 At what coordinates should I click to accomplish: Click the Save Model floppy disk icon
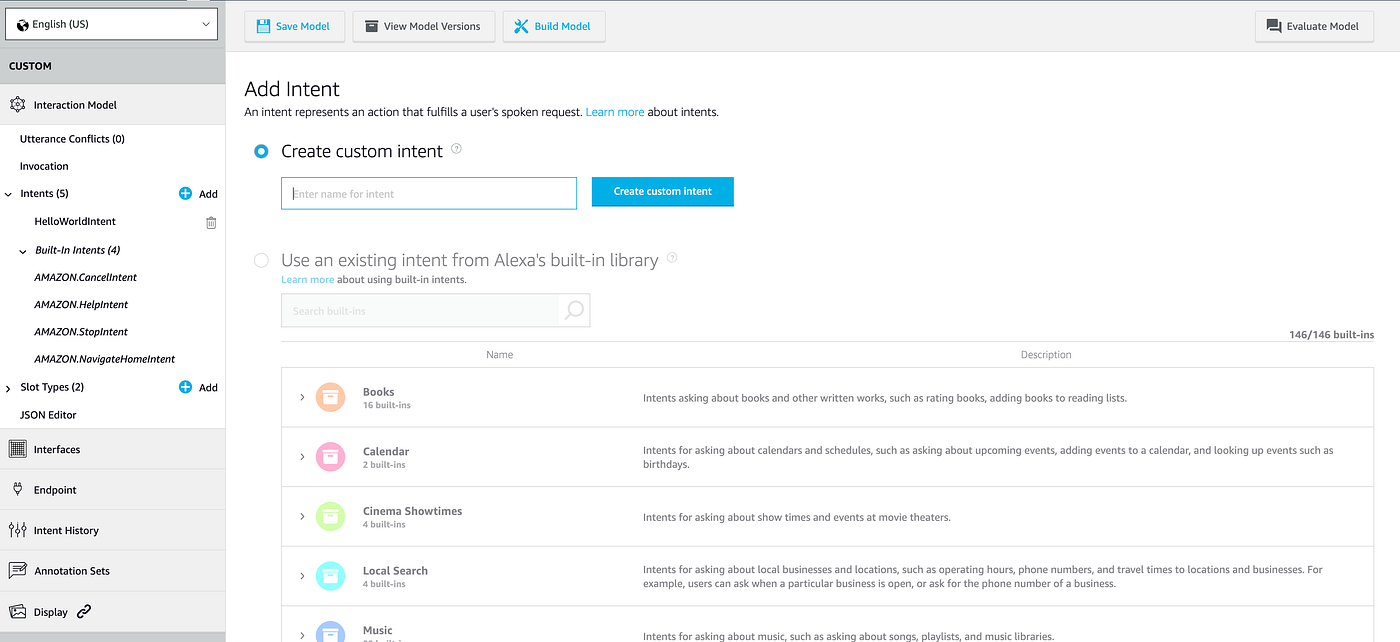point(263,26)
